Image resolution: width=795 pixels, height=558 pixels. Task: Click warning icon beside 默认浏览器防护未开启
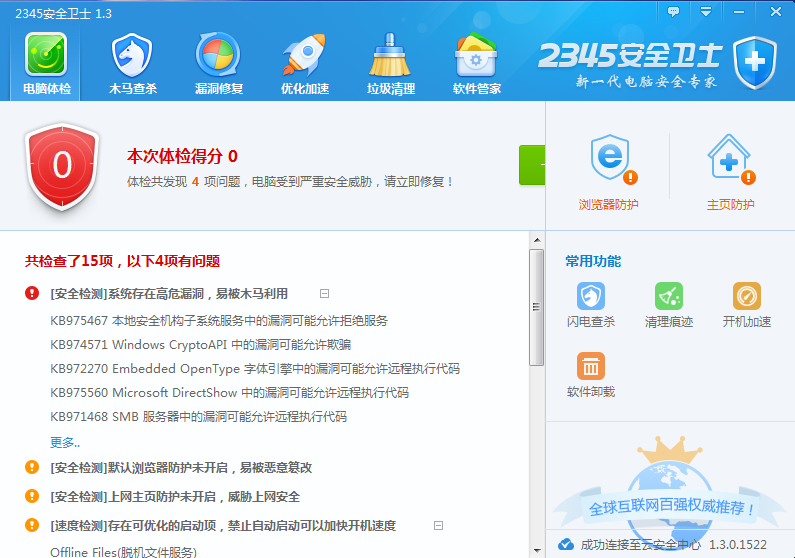click(x=32, y=467)
